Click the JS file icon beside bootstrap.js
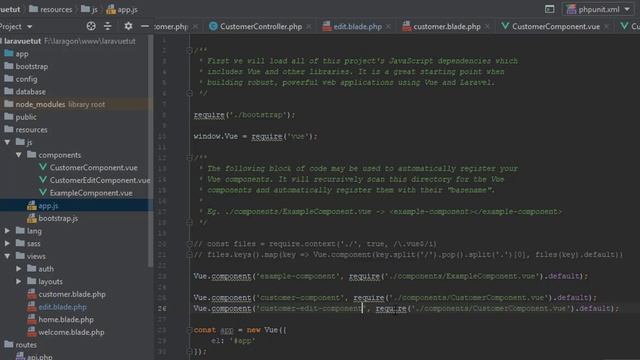The width and height of the screenshot is (640, 360). point(32,218)
